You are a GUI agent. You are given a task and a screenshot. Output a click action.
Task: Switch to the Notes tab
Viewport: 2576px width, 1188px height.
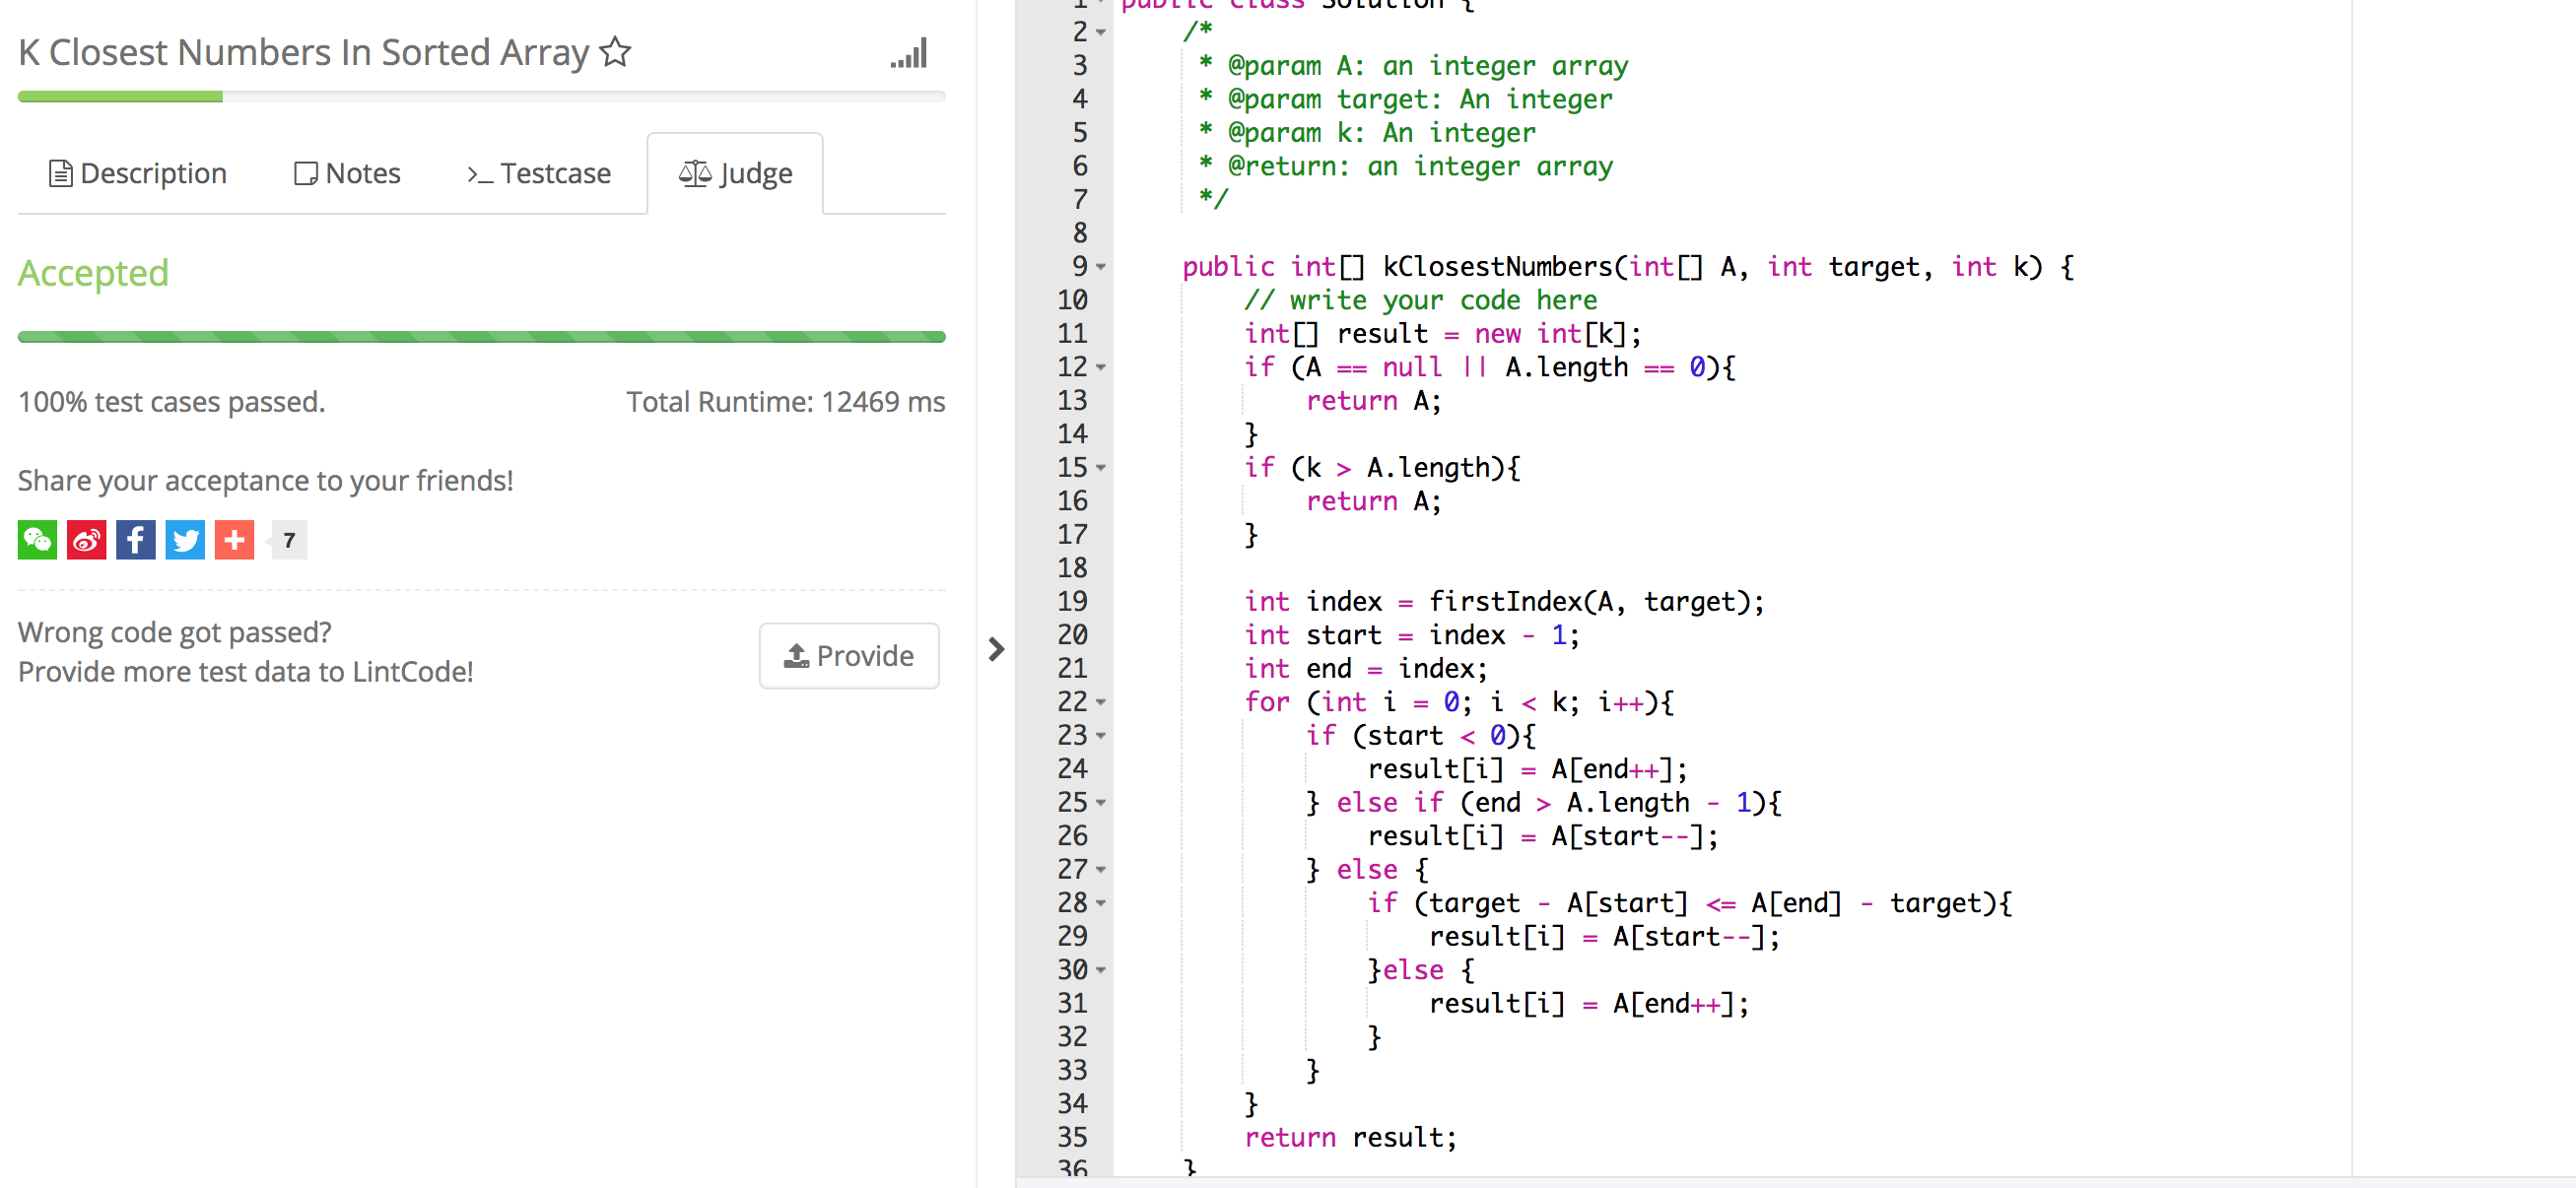coord(347,173)
